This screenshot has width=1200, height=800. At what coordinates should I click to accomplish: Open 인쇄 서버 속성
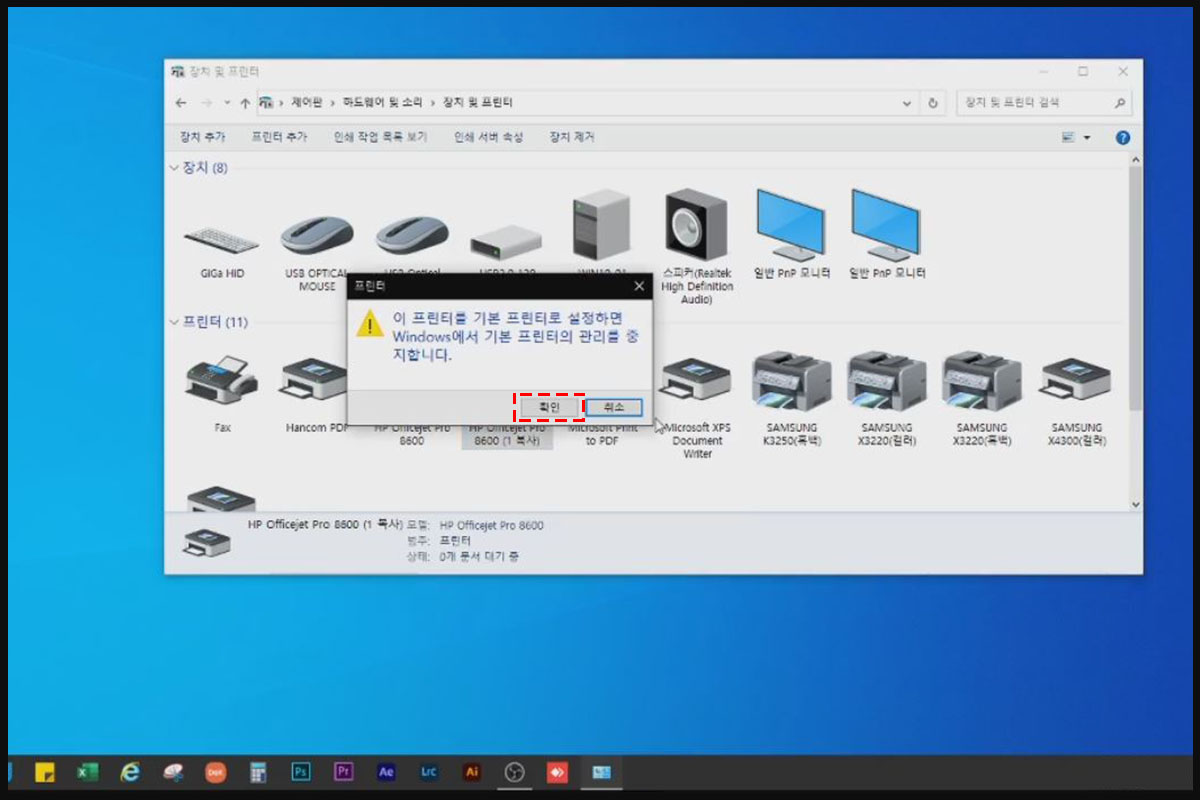488,137
